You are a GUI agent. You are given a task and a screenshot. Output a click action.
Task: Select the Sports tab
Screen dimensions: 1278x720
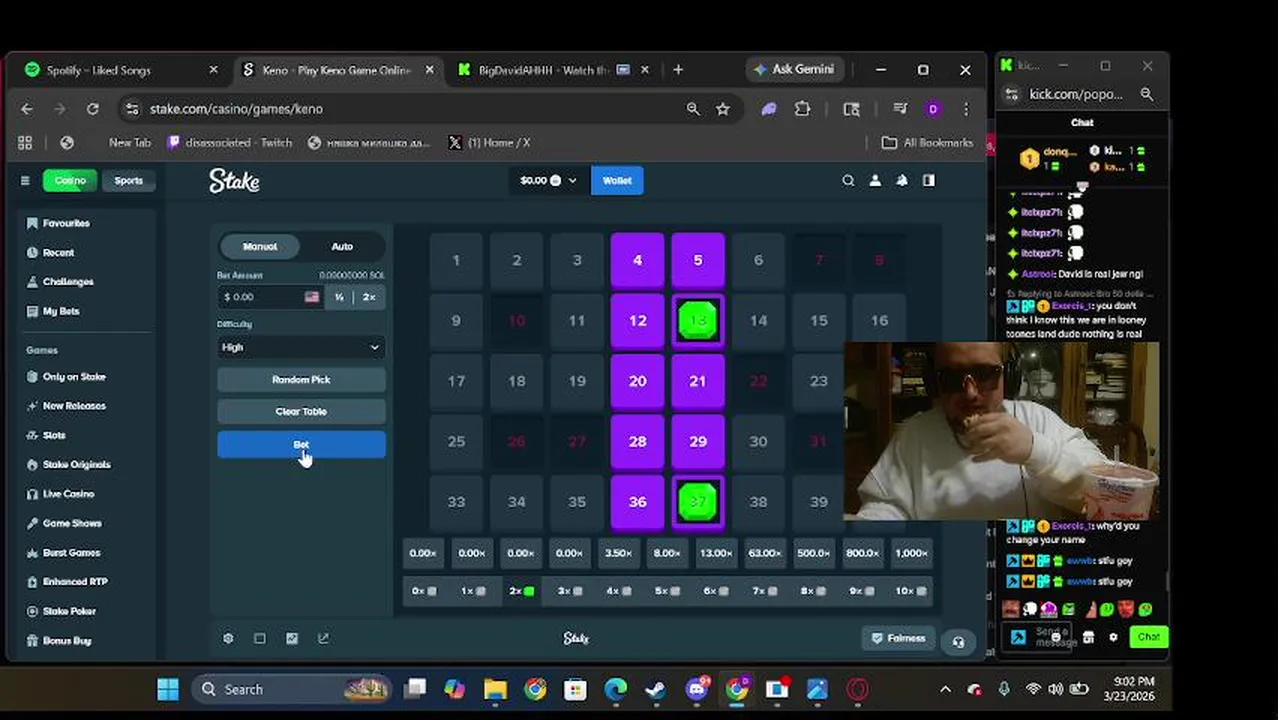pos(128,181)
